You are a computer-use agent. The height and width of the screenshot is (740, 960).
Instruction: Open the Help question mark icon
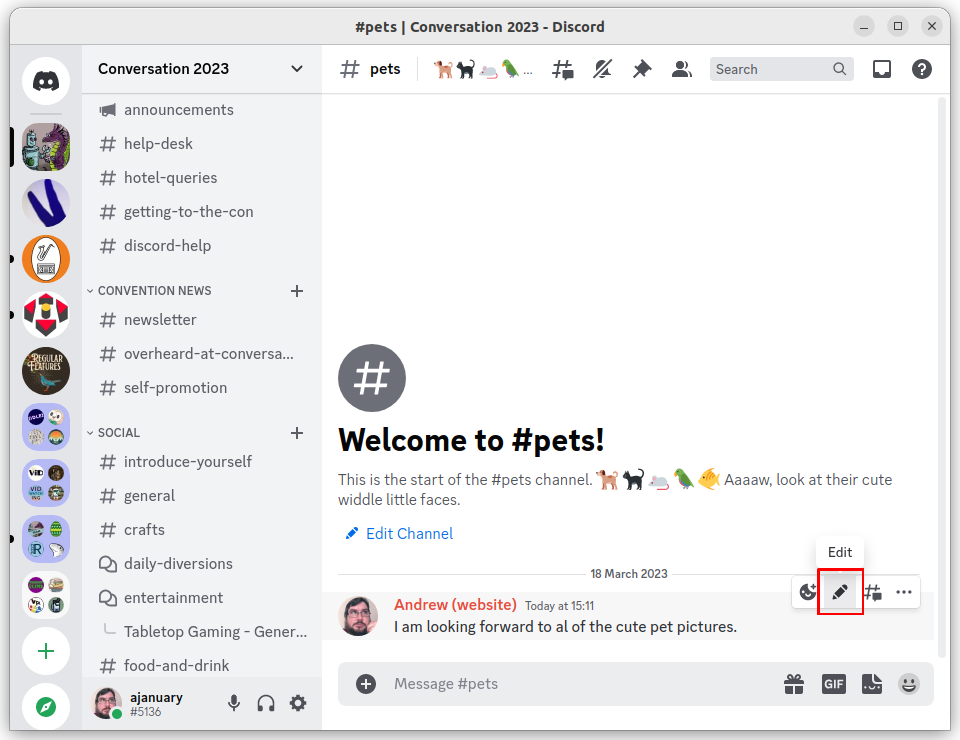pyautogui.click(x=921, y=69)
